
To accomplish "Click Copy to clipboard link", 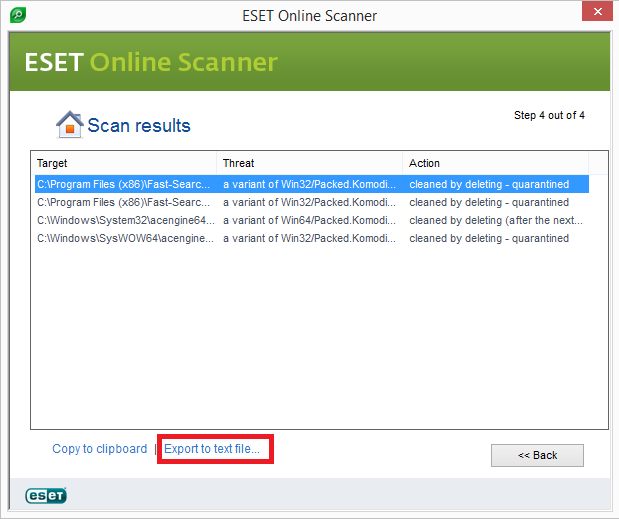I will click(99, 449).
